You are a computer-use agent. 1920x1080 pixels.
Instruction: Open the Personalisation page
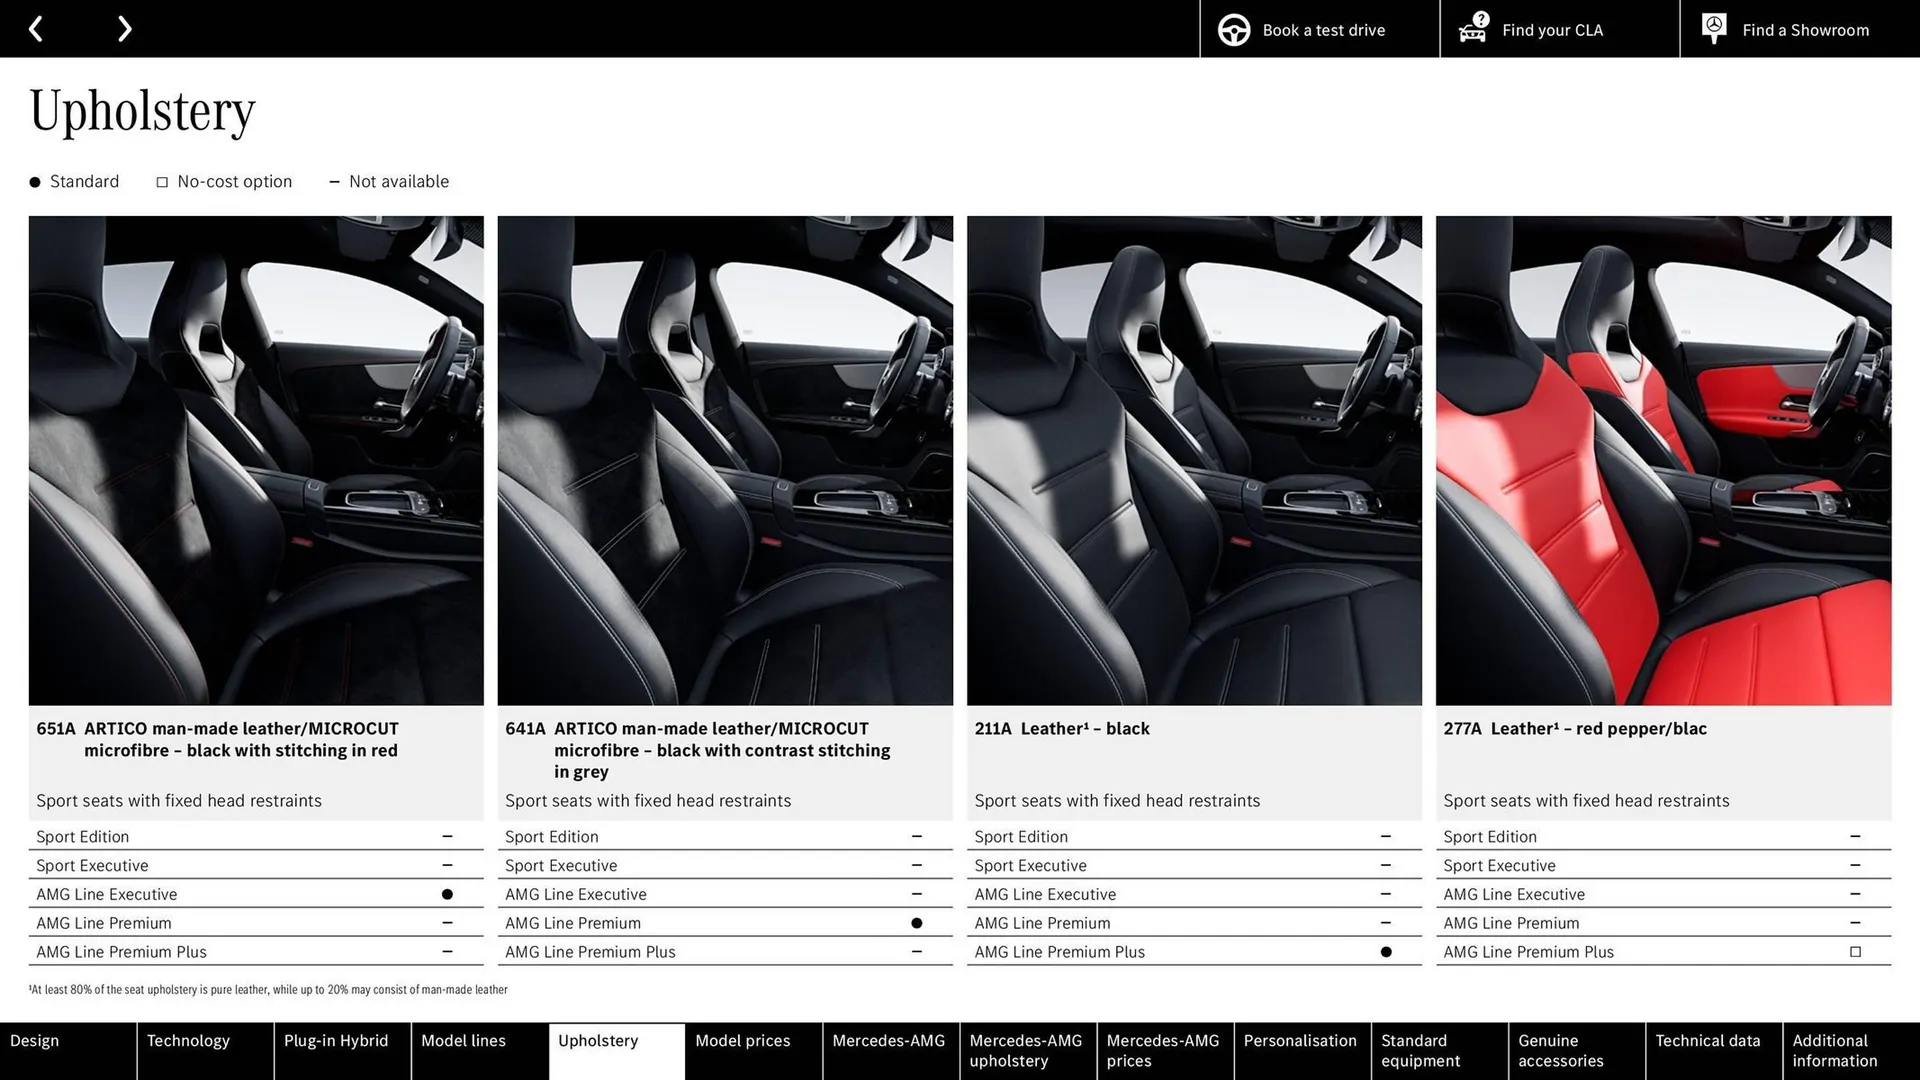pos(1300,1040)
